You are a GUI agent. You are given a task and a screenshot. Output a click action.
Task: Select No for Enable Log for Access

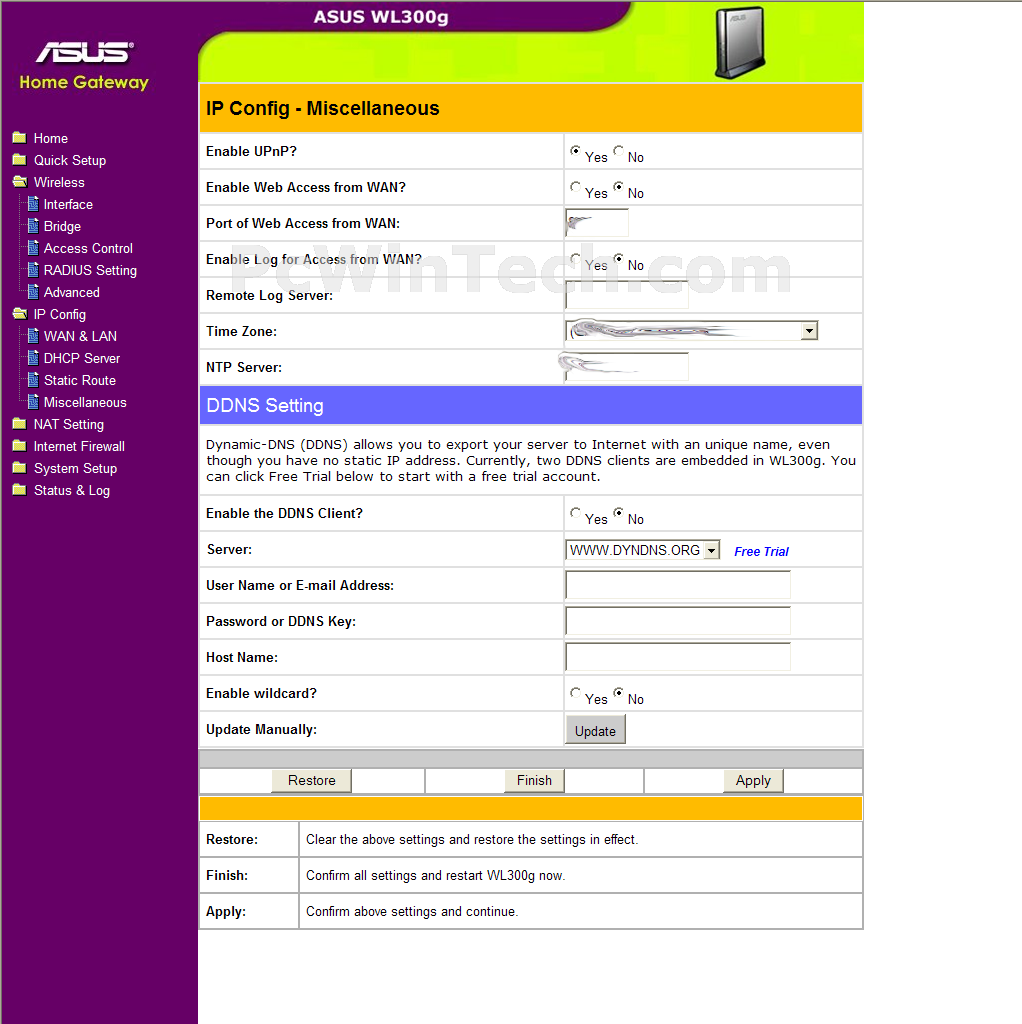tap(618, 259)
